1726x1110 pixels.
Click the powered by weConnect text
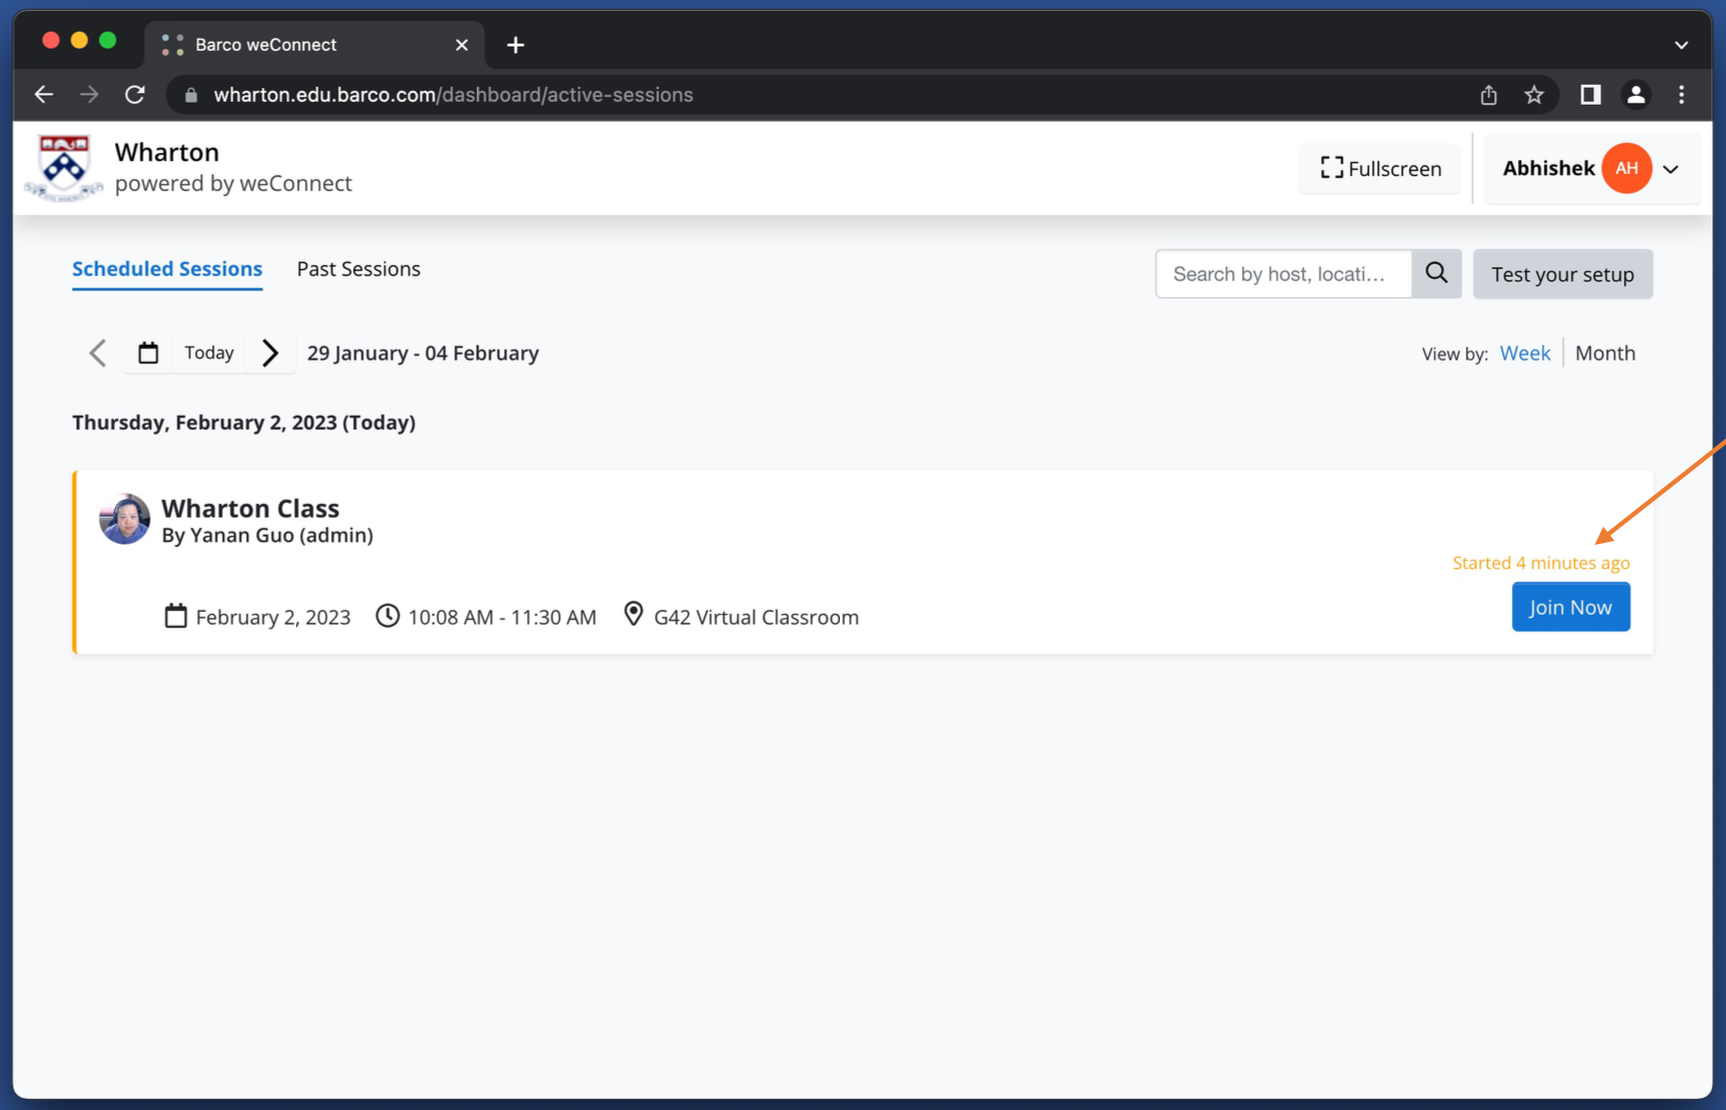pyautogui.click(x=233, y=183)
